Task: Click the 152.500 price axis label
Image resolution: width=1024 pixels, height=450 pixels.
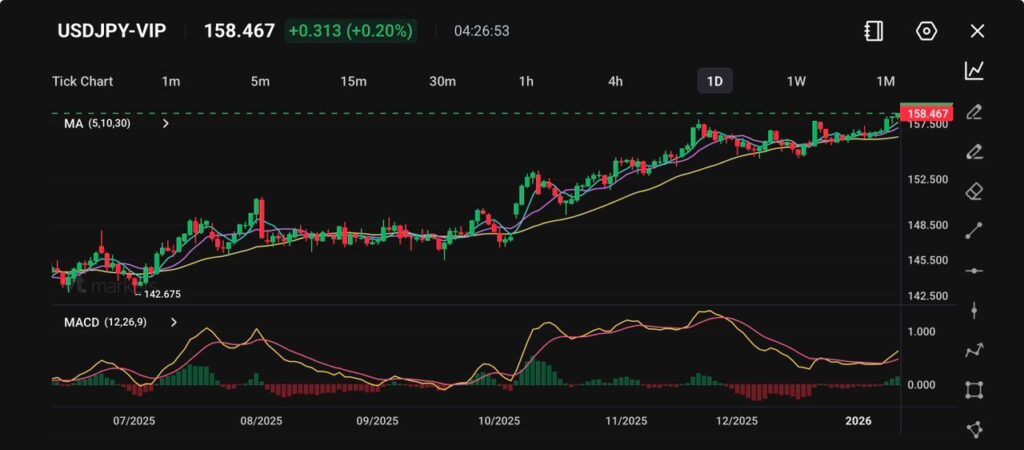Action: click(930, 180)
